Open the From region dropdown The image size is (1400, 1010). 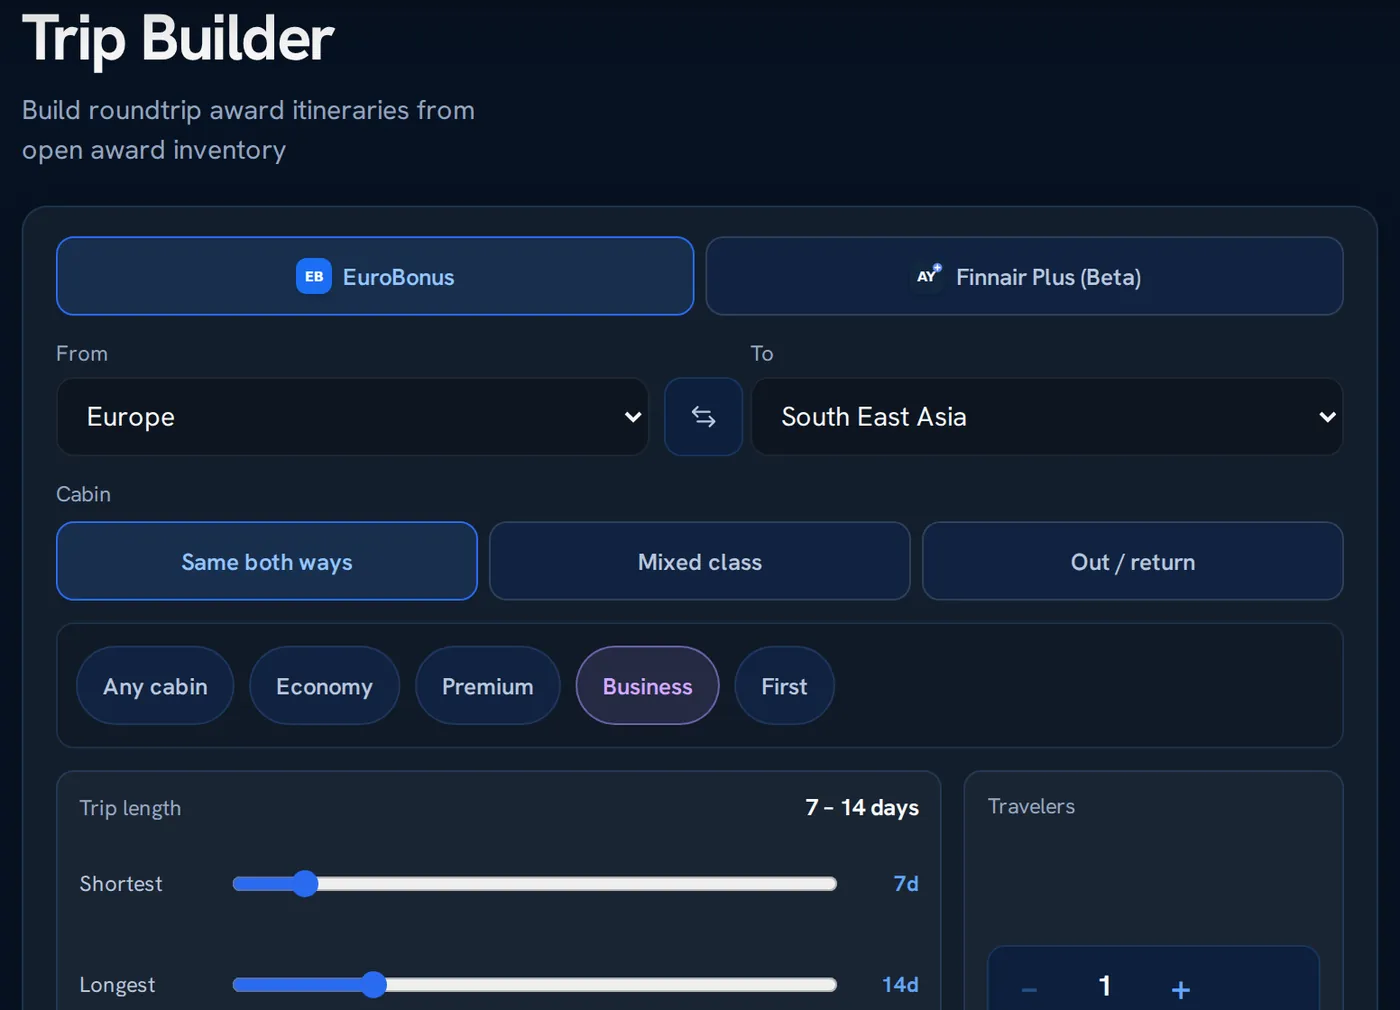pyautogui.click(x=353, y=417)
